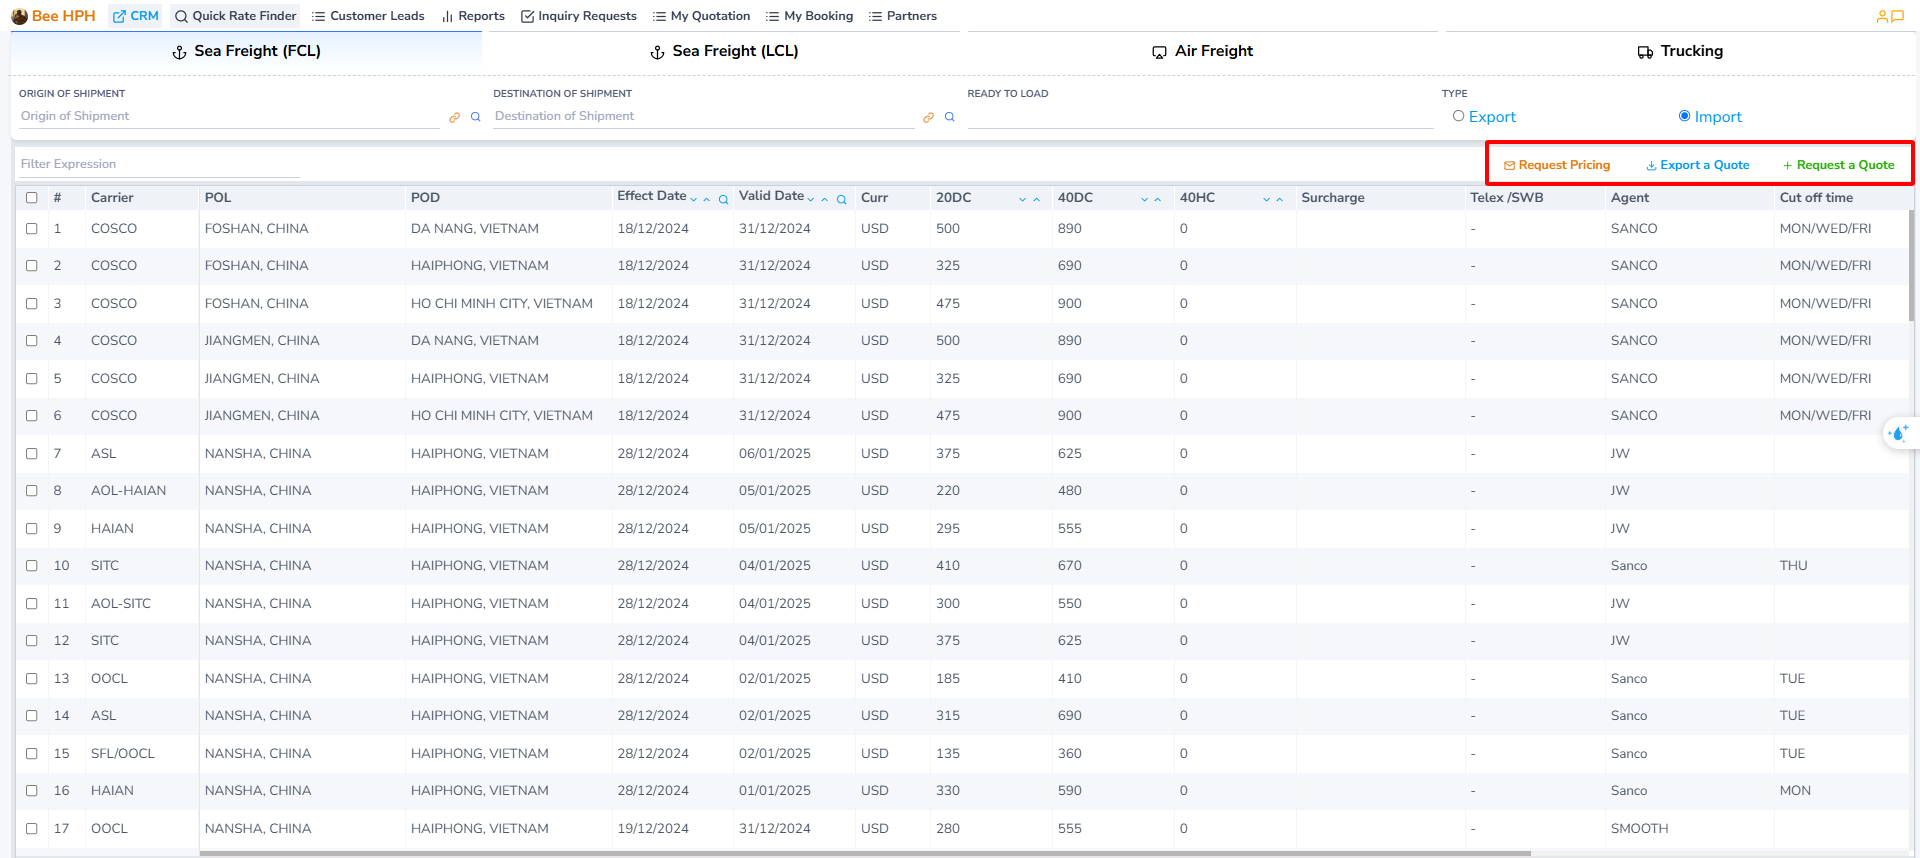Tick the checkbox for row 7 ASL
This screenshot has height=858, width=1920.
tap(32, 453)
